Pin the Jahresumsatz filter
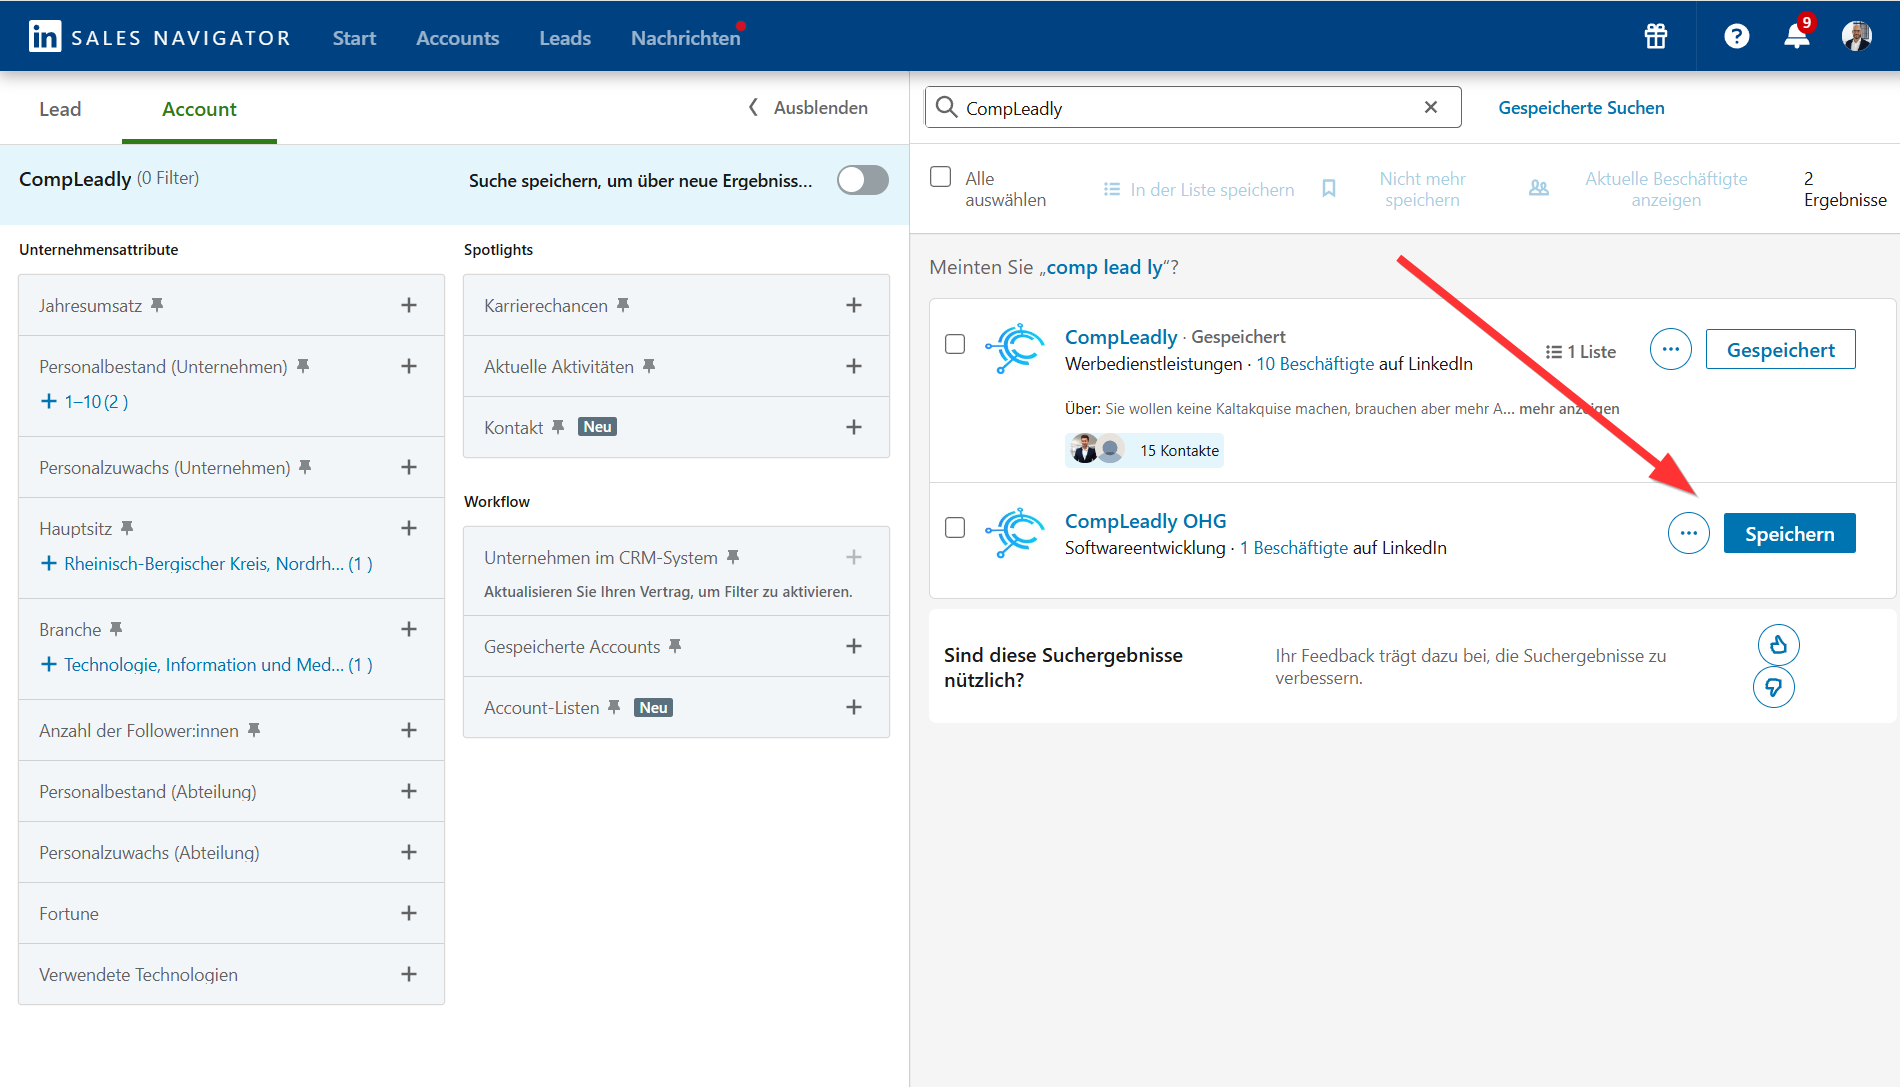Screen dimensions: 1900x1087 [157, 305]
